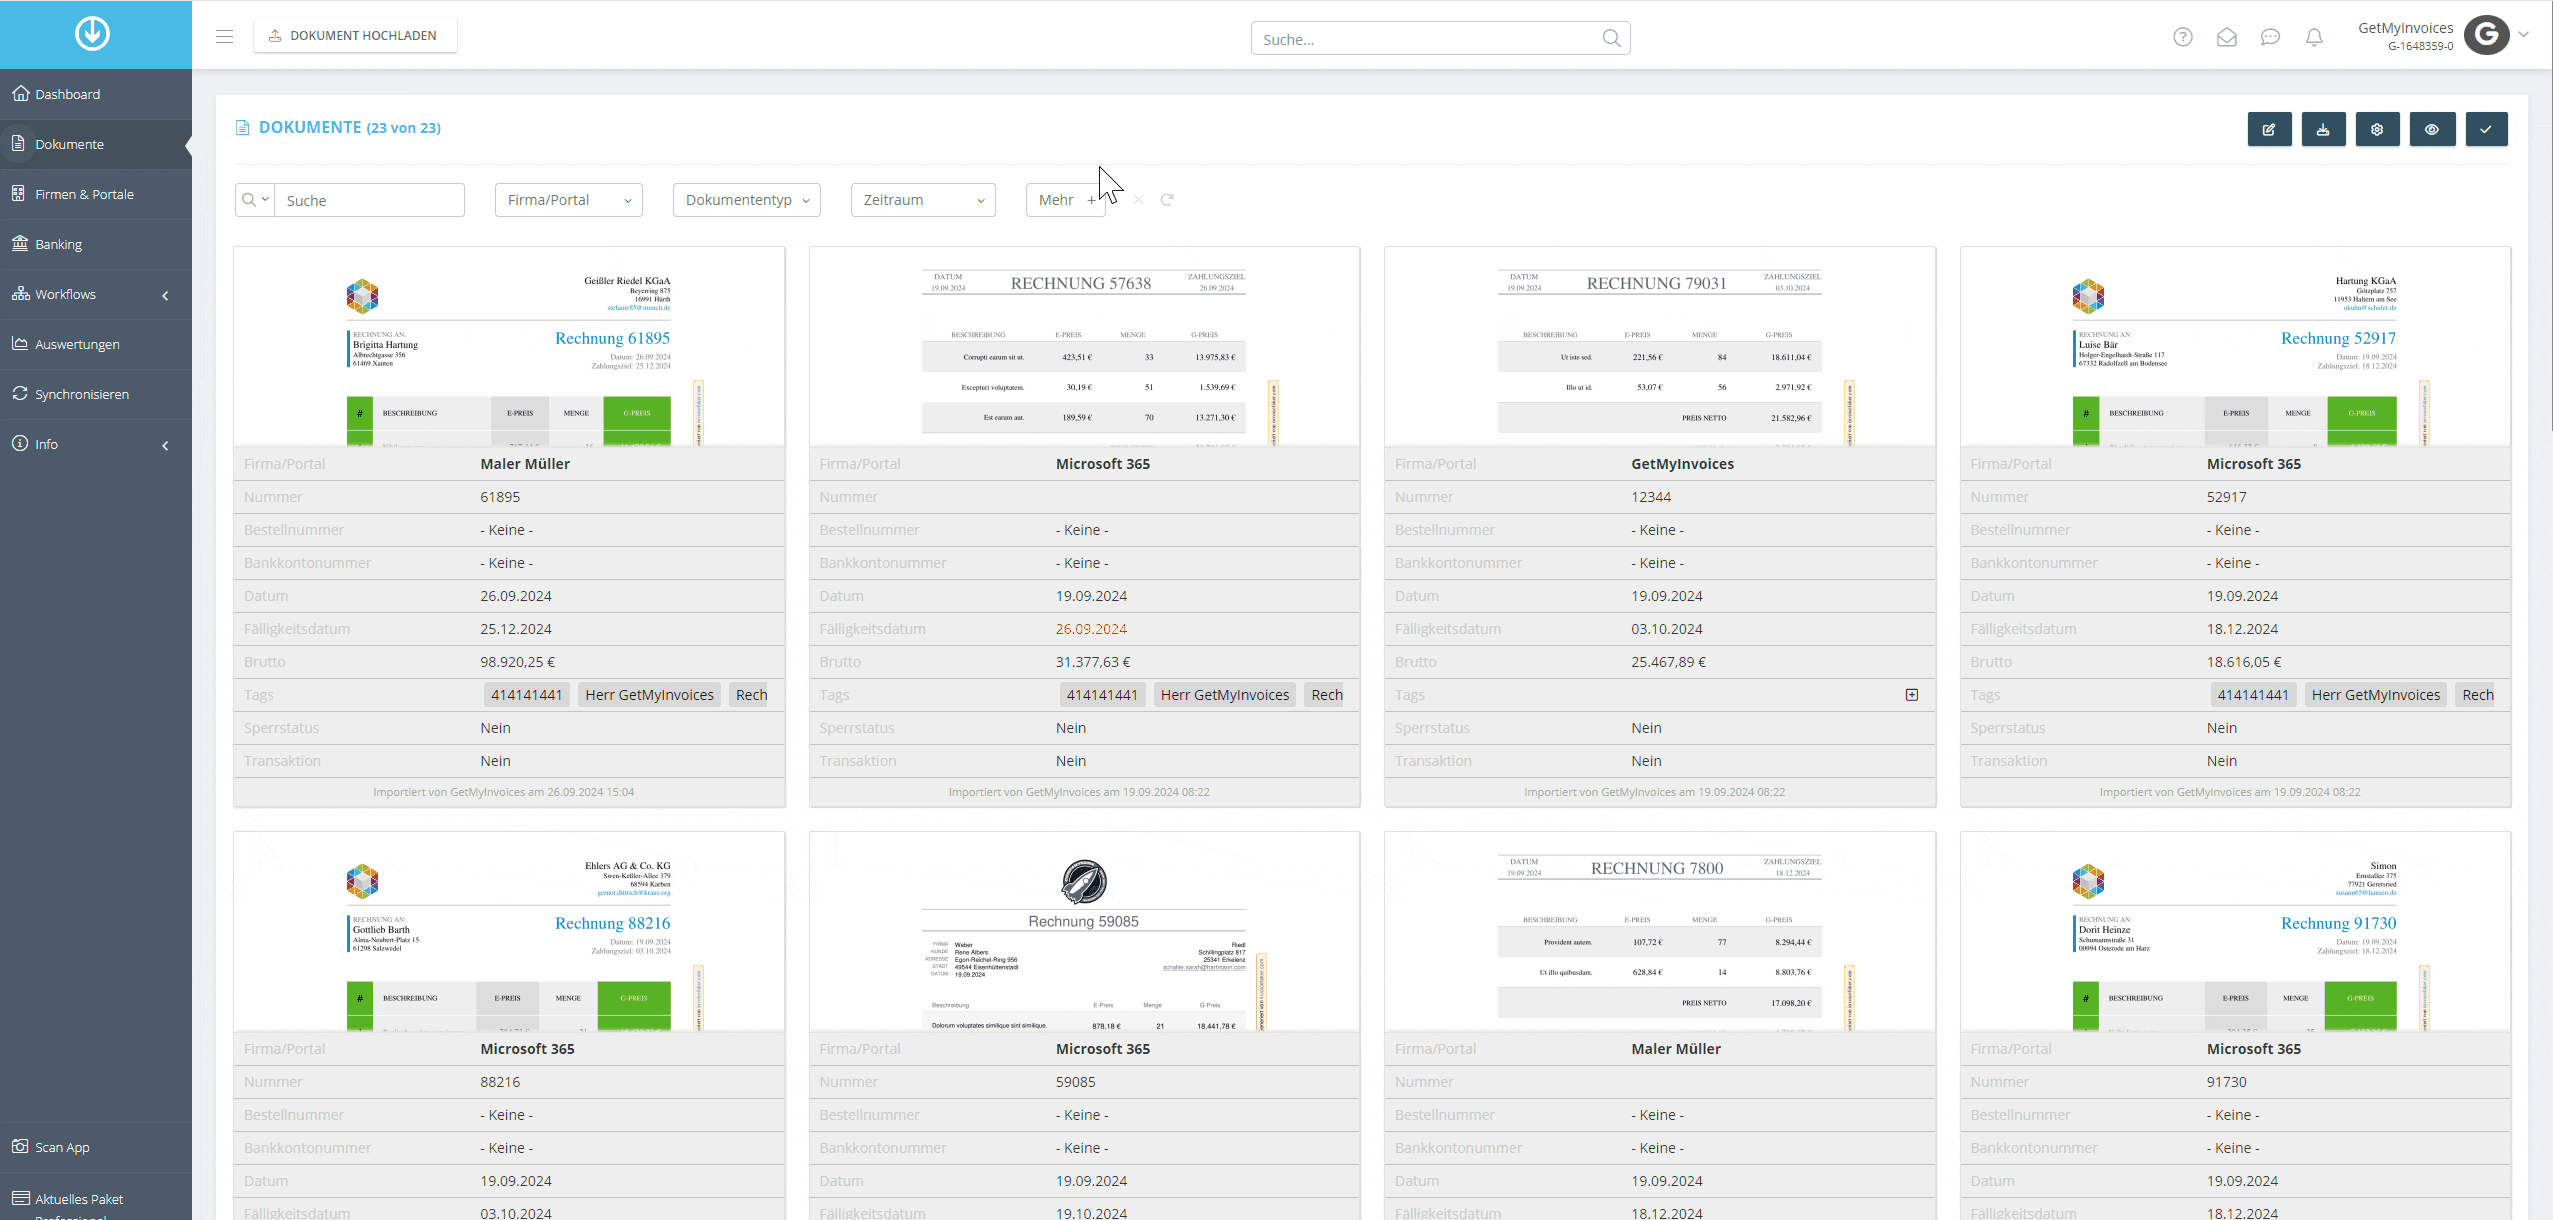Open the Firma/Portal filter dropdown
This screenshot has width=2553, height=1220.
pyautogui.click(x=569, y=200)
